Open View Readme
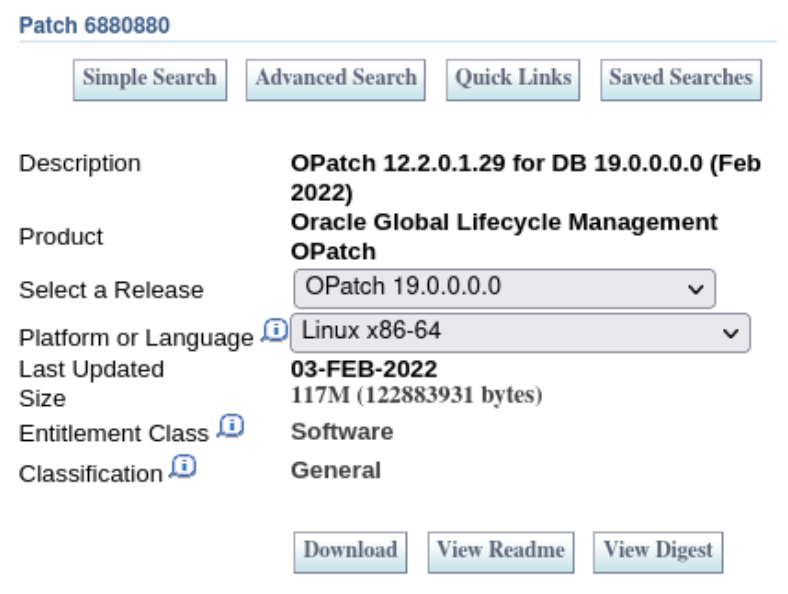788x594 pixels. click(x=501, y=552)
